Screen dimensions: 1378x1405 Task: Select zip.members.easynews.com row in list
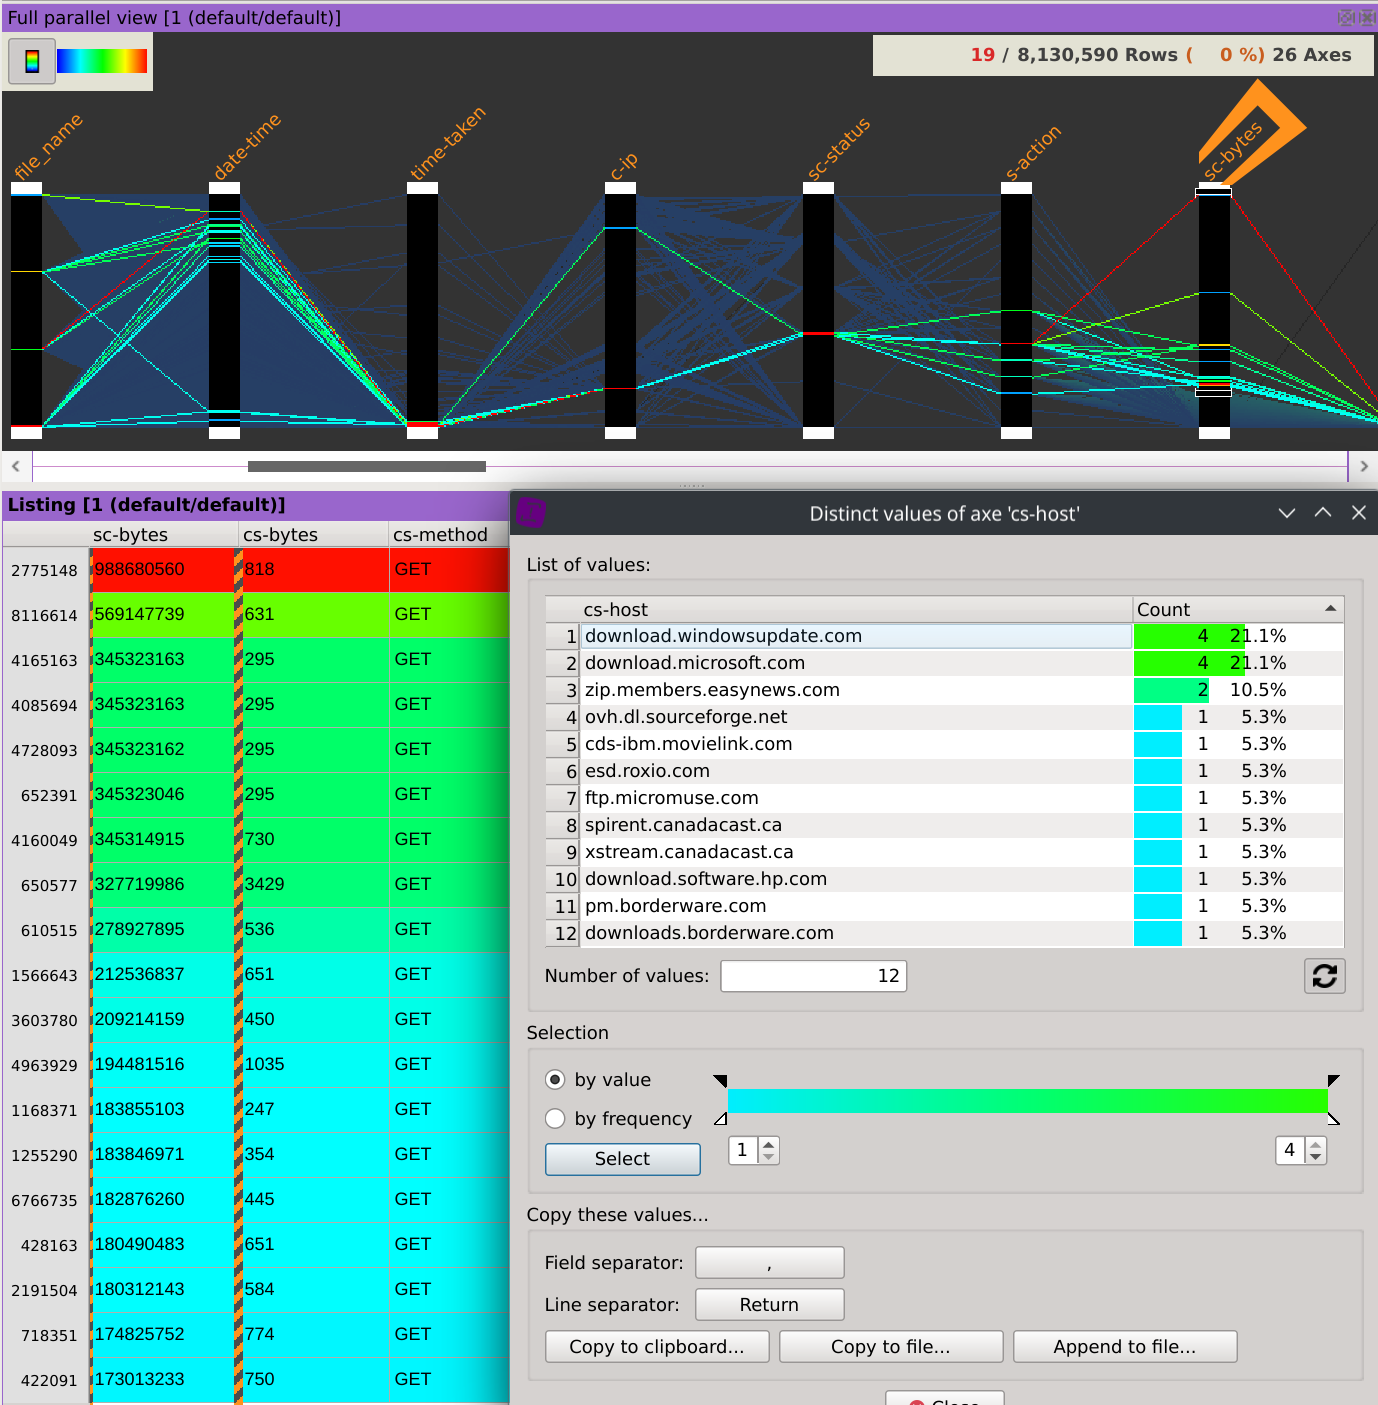[712, 690]
